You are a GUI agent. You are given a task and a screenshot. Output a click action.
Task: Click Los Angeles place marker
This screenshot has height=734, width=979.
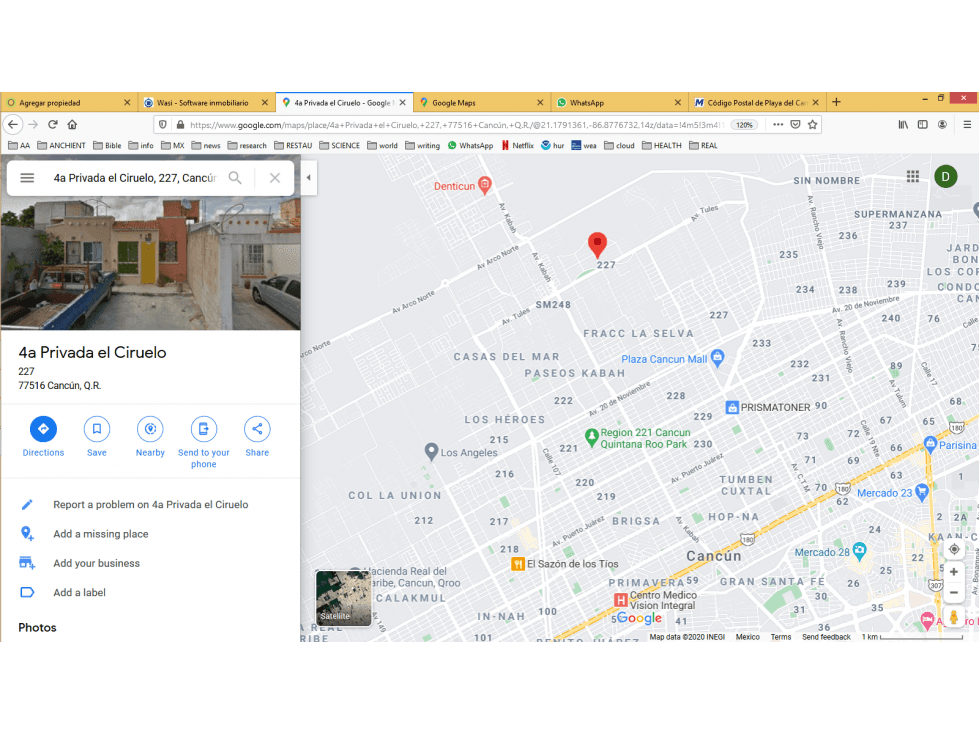431,452
